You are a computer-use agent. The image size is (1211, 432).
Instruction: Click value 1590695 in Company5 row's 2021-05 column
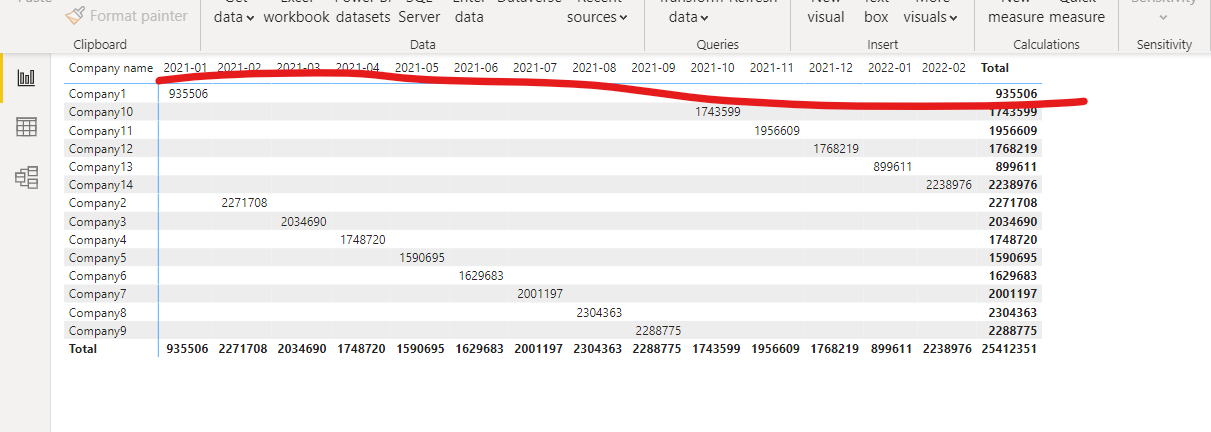[x=422, y=257]
